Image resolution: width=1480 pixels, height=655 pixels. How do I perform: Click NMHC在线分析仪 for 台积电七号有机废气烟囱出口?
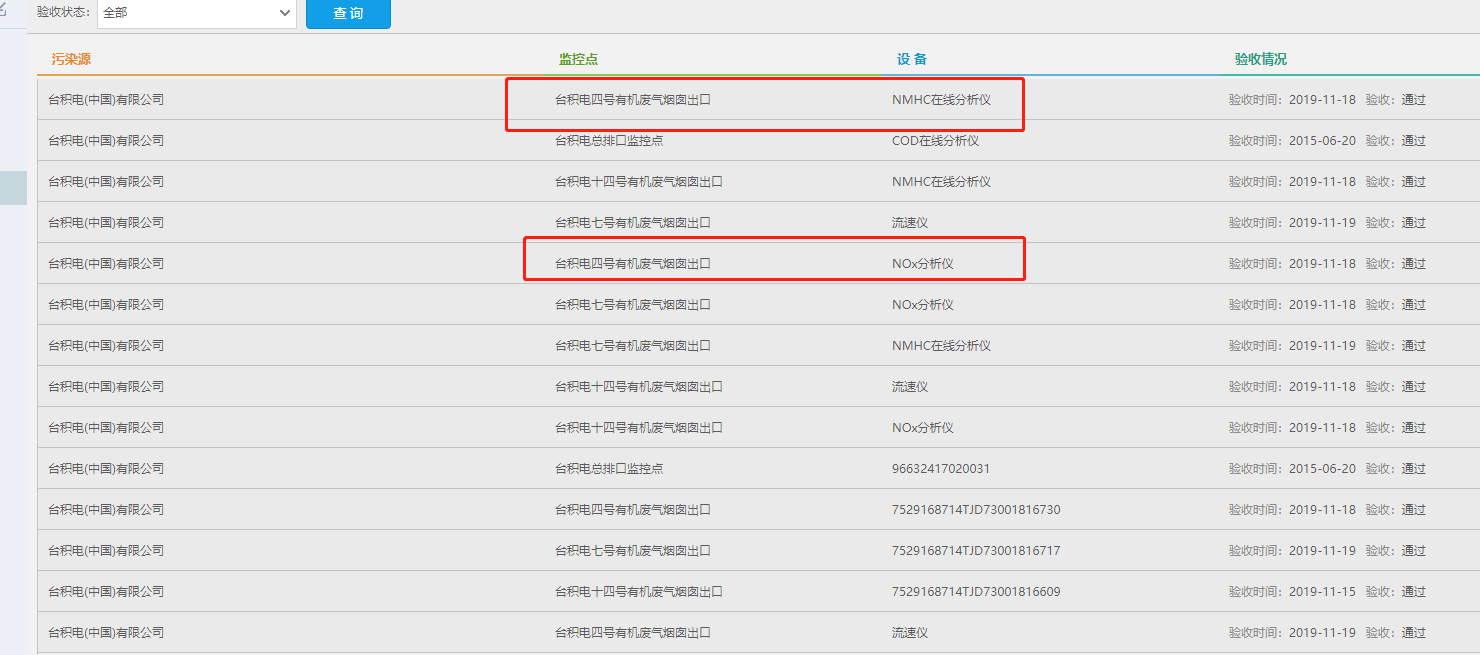point(941,346)
